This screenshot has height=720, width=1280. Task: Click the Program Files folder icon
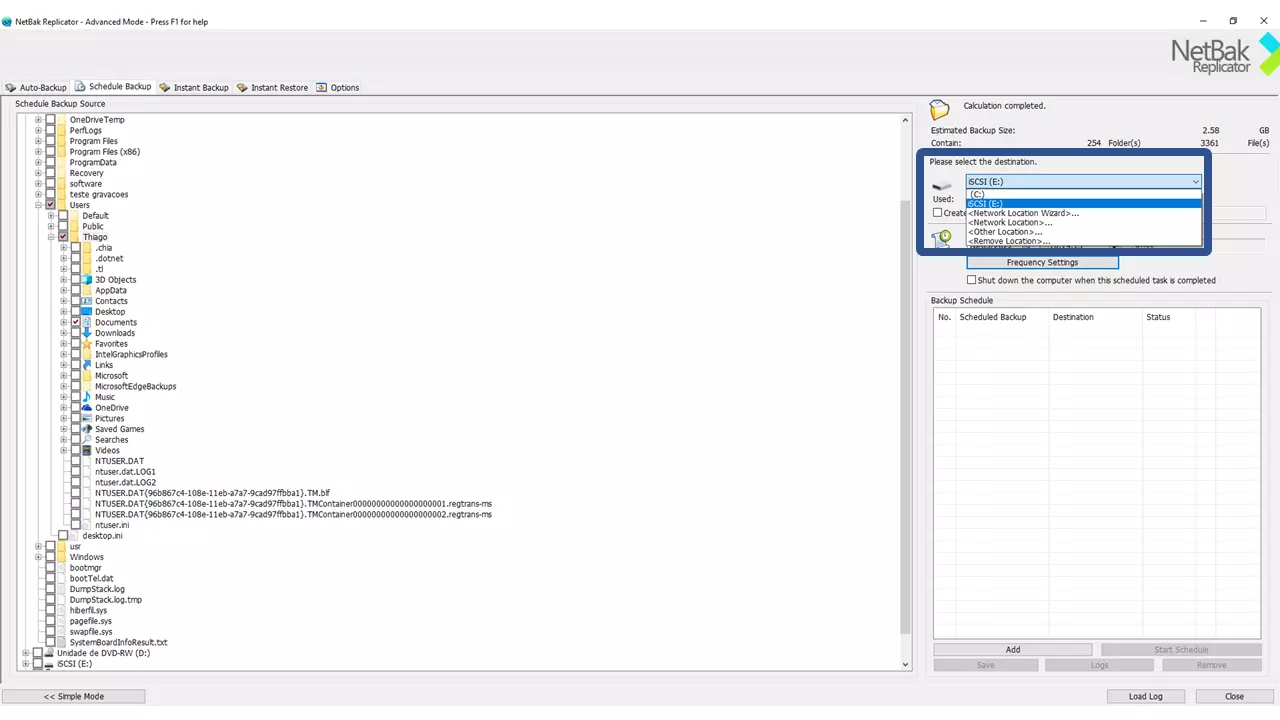(x=62, y=141)
